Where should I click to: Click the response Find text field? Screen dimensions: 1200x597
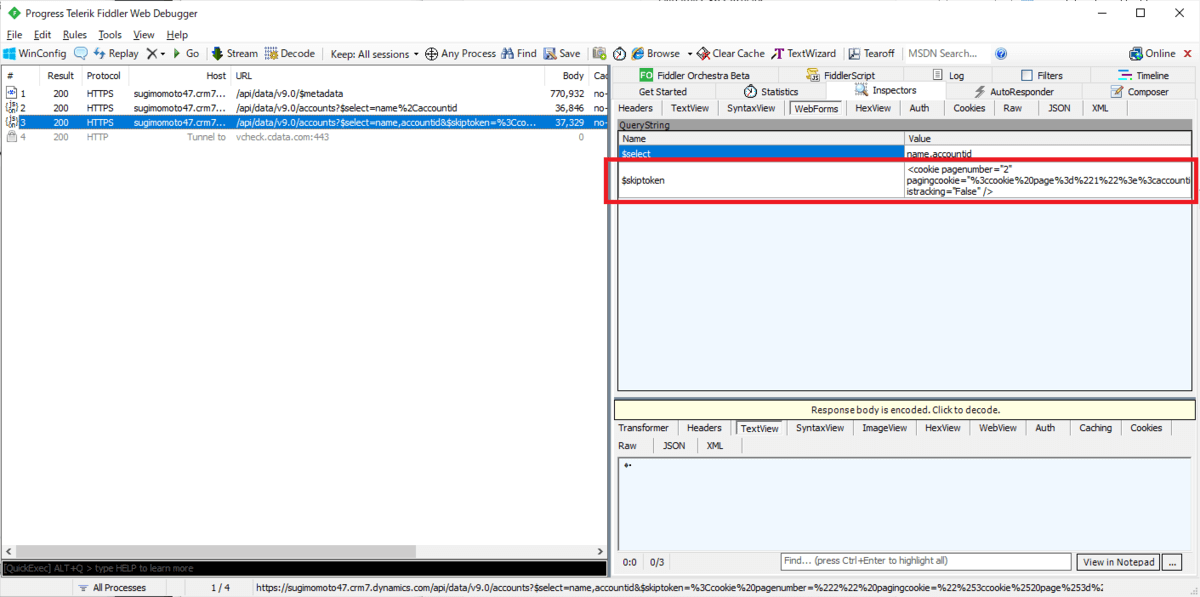tap(925, 561)
